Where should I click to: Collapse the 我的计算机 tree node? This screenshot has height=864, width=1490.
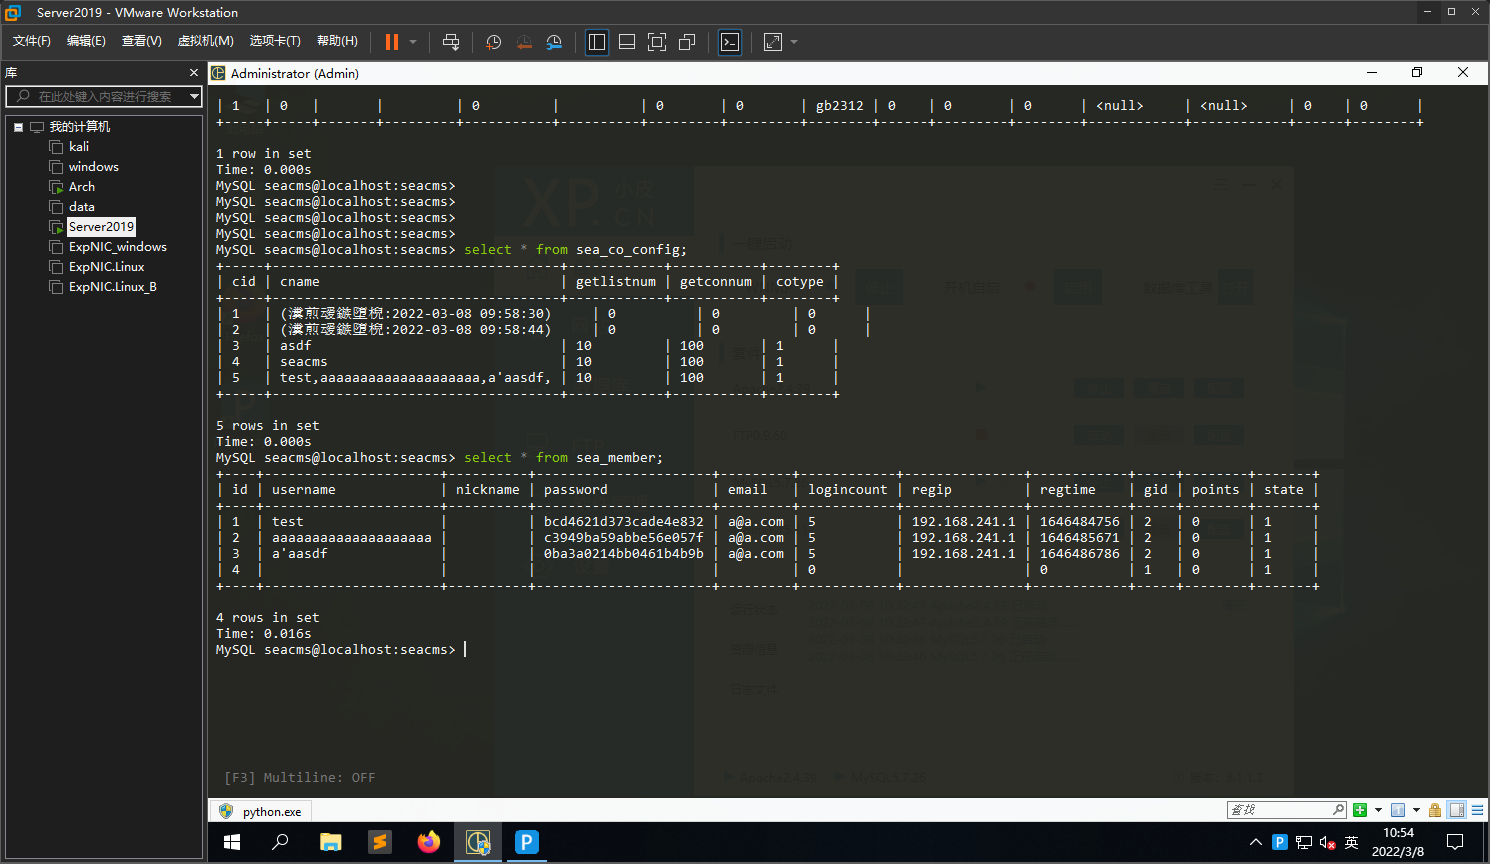point(18,127)
